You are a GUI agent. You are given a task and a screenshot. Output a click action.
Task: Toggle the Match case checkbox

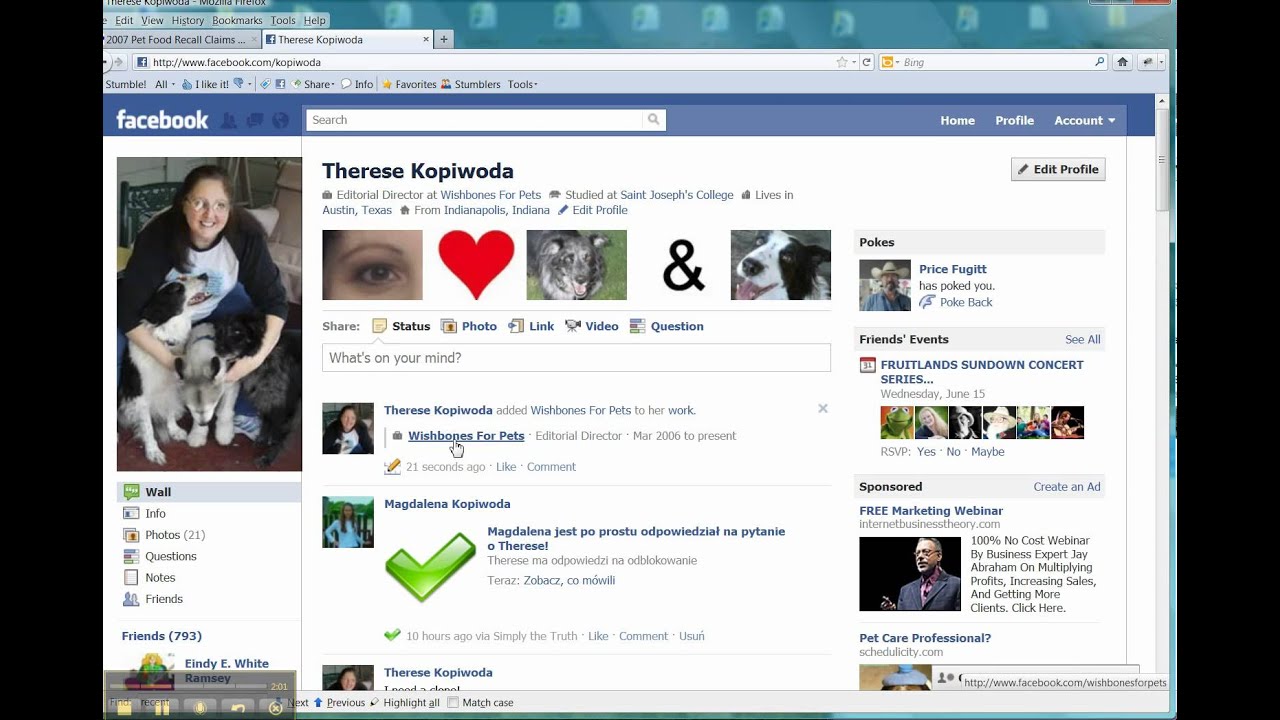pos(453,702)
